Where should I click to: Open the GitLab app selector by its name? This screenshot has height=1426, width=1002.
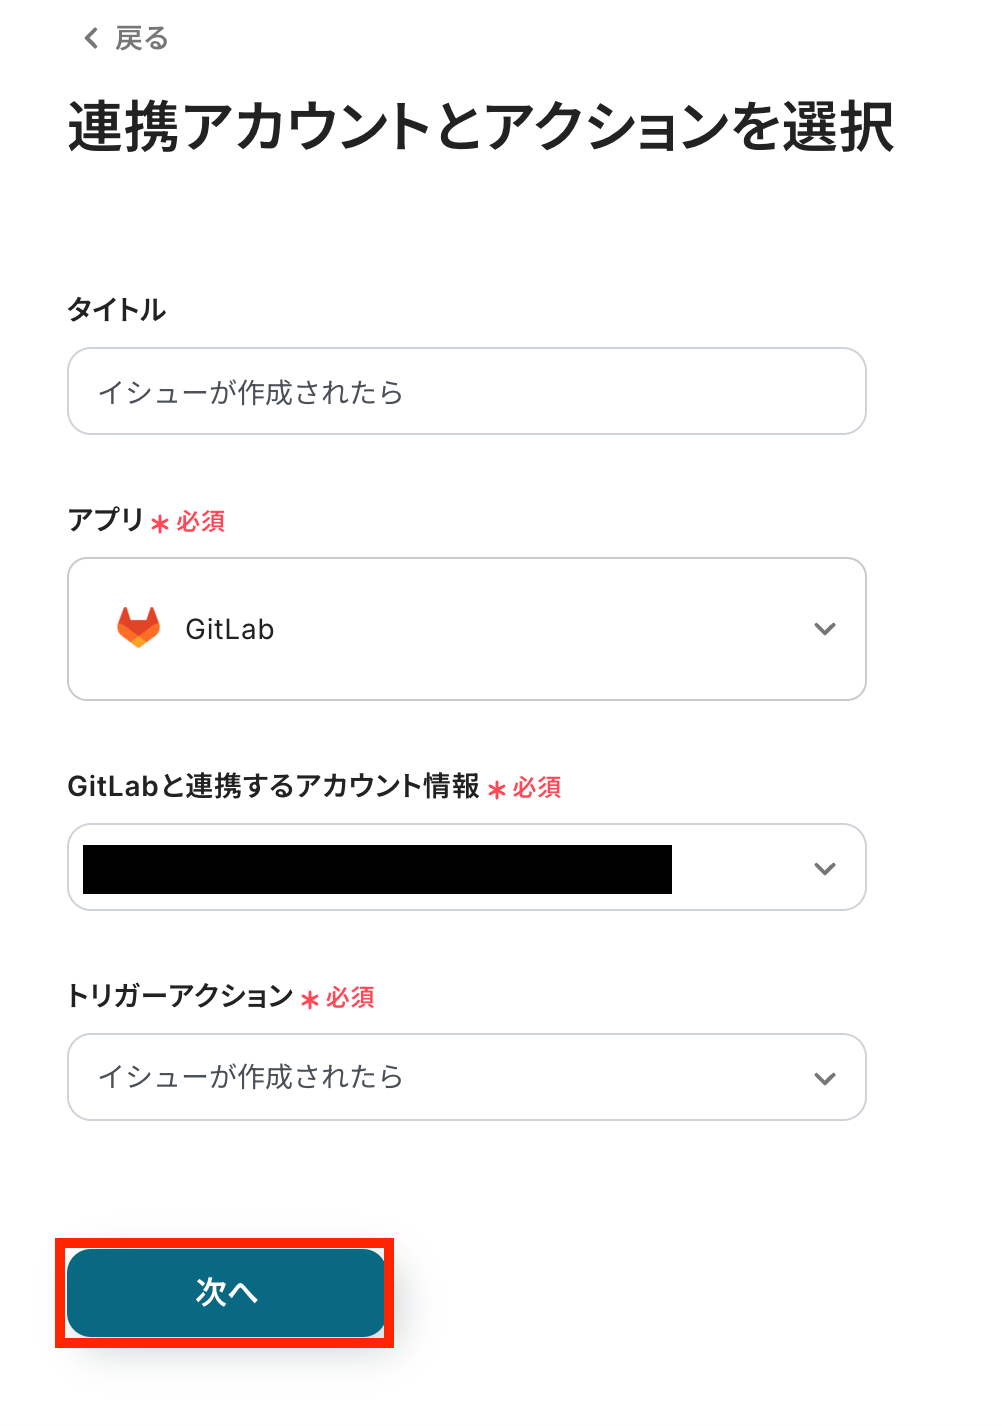click(x=230, y=629)
